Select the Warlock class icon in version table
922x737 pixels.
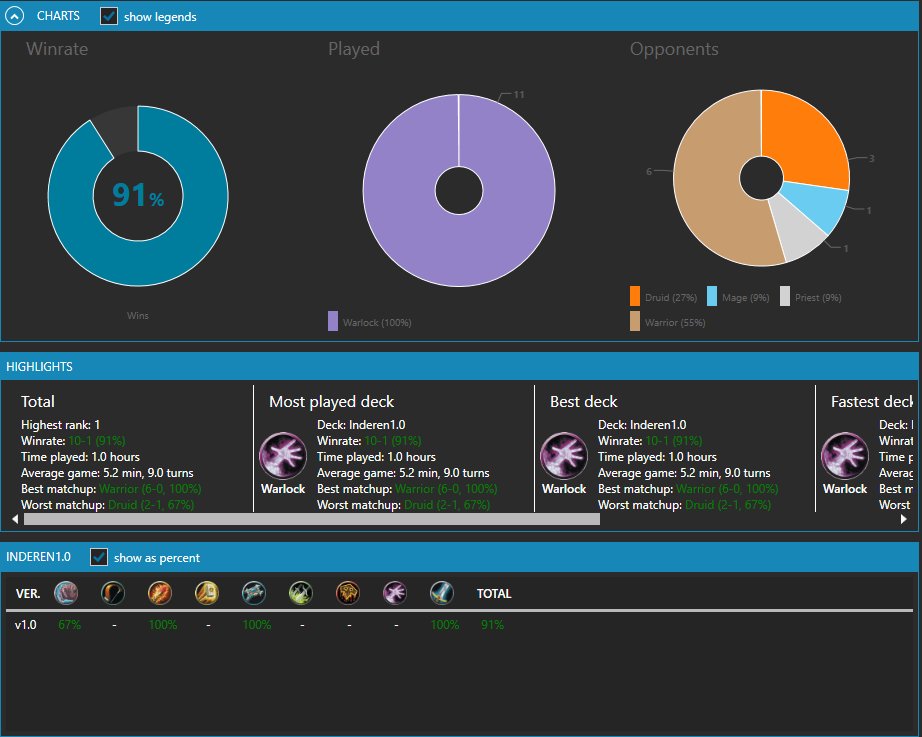tap(395, 593)
